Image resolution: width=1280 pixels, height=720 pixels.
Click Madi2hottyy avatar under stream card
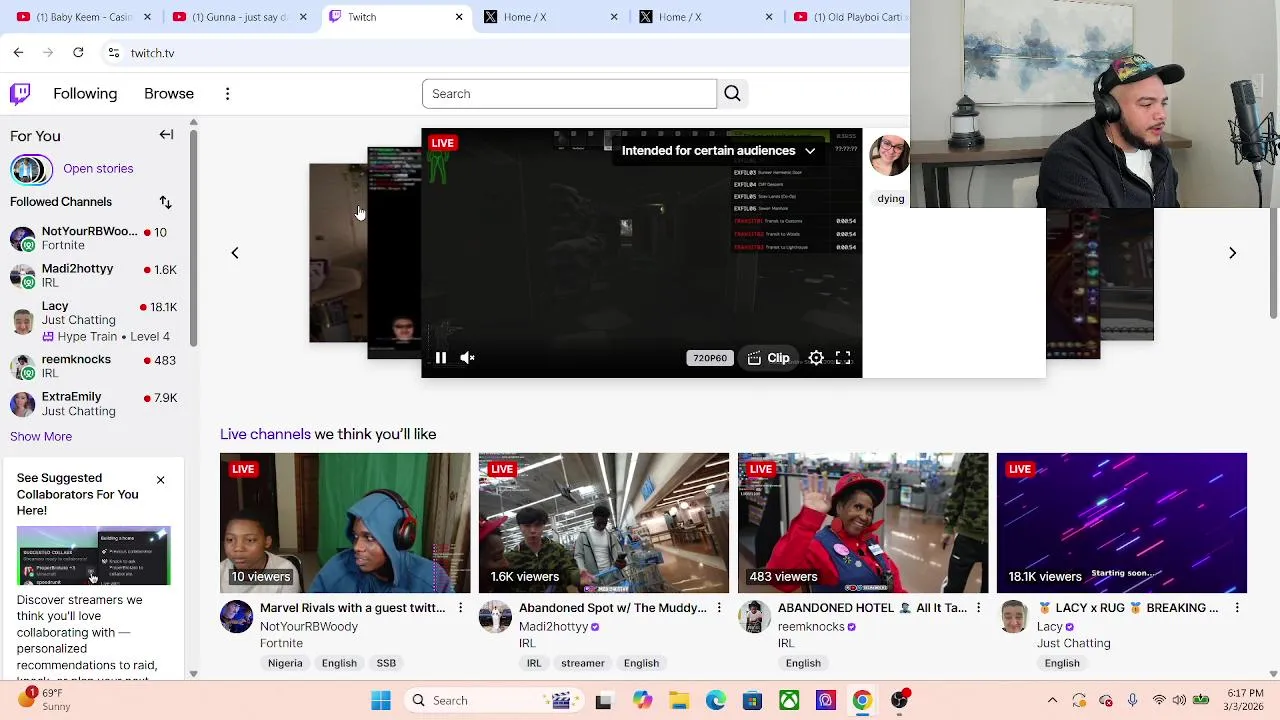pos(495,617)
